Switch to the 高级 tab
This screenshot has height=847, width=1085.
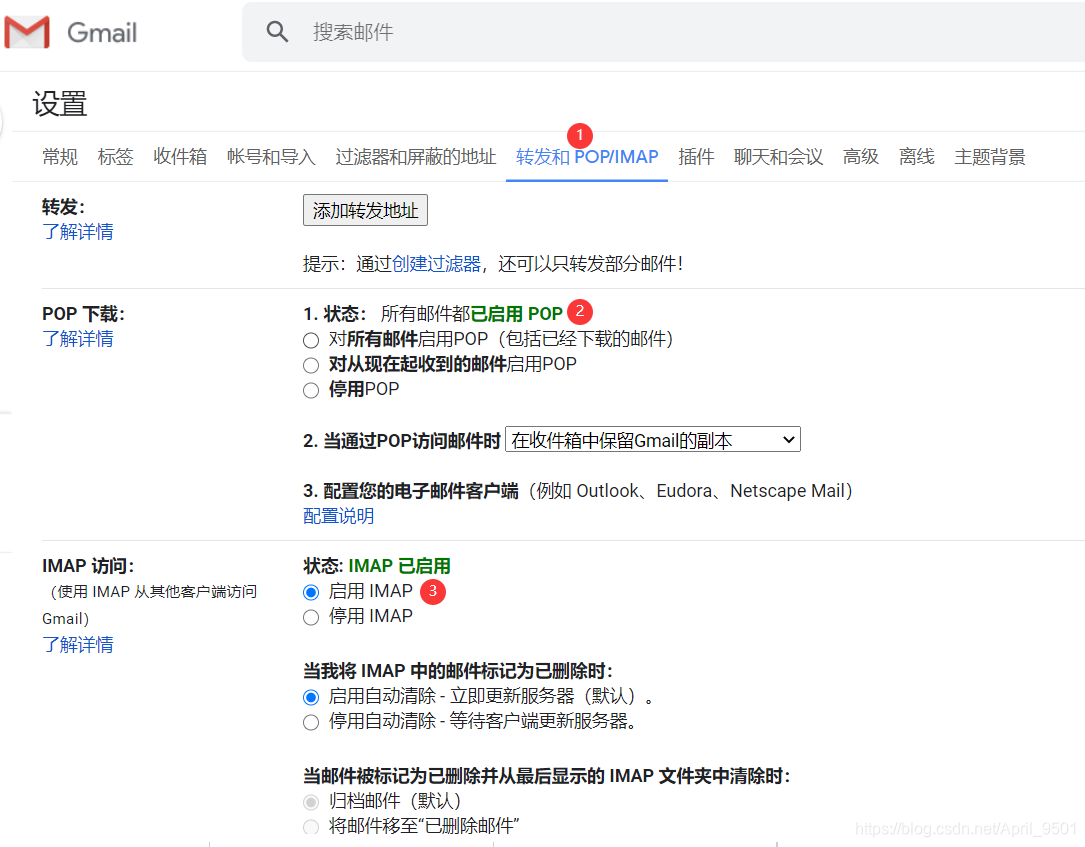coord(860,157)
